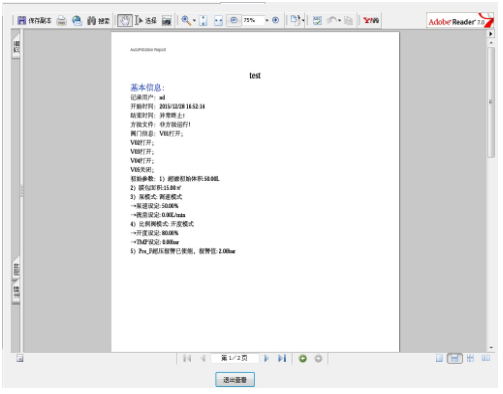The width and height of the screenshot is (503, 394).
Task: Click the Adobe Reader 7.0 logo
Action: [460, 21]
